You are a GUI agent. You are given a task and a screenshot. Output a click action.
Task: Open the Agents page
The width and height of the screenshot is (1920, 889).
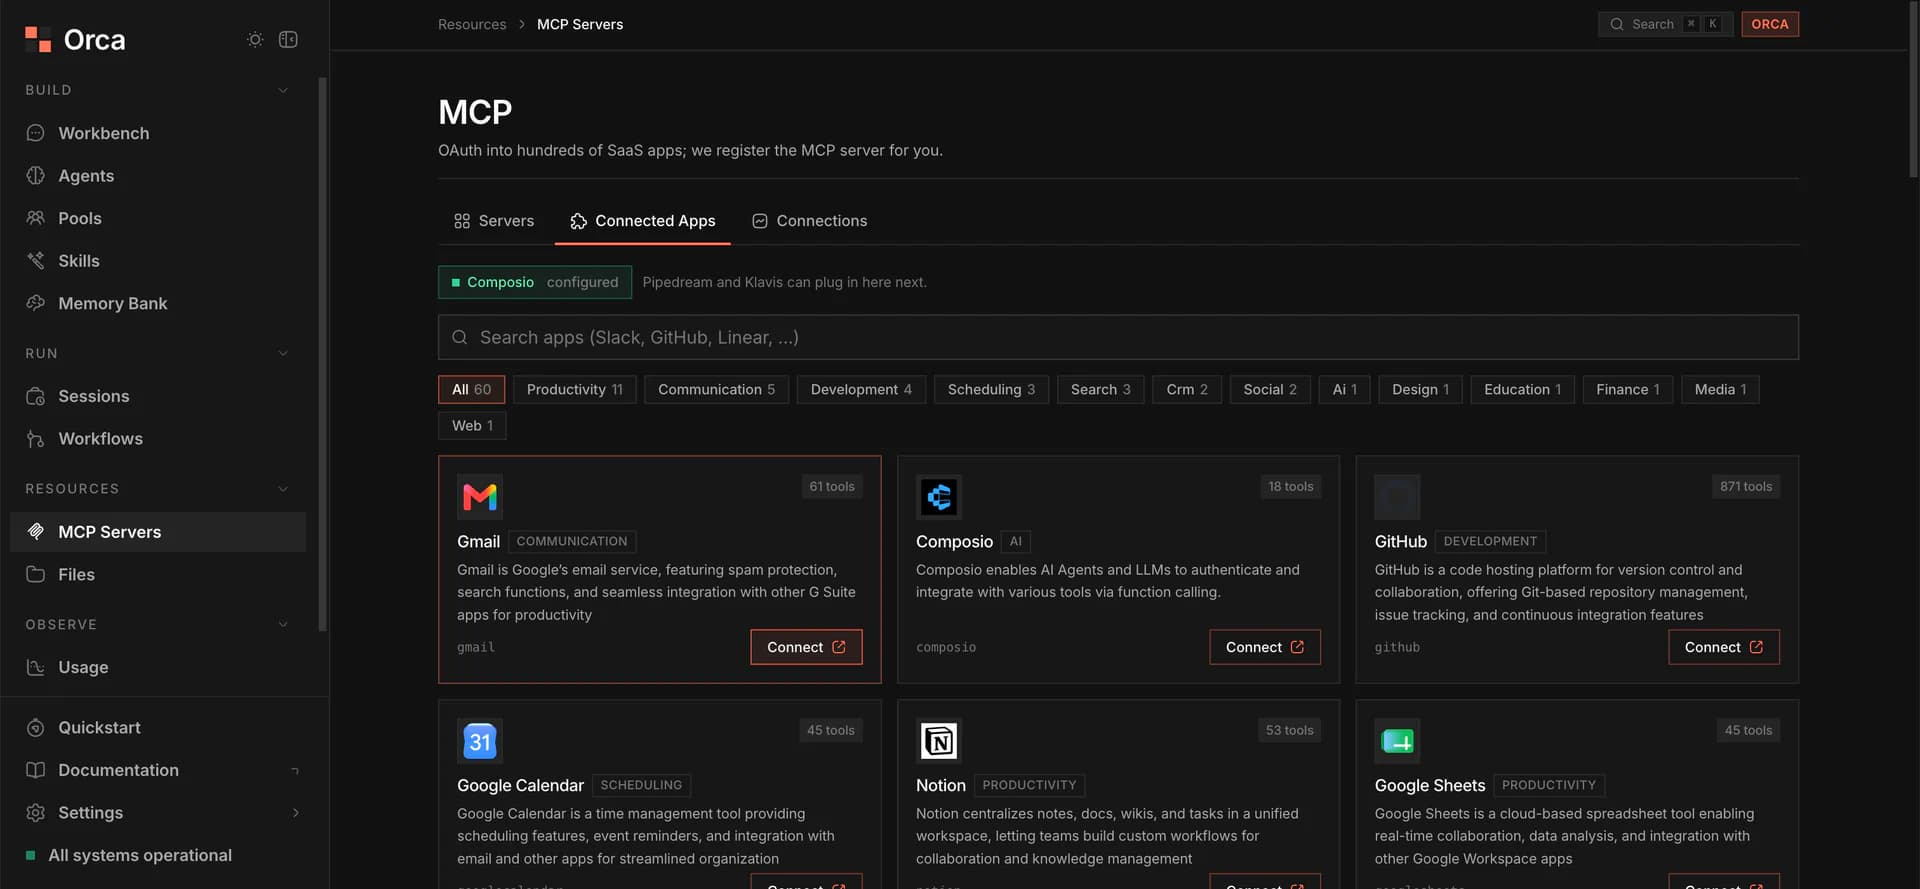[x=158, y=176]
